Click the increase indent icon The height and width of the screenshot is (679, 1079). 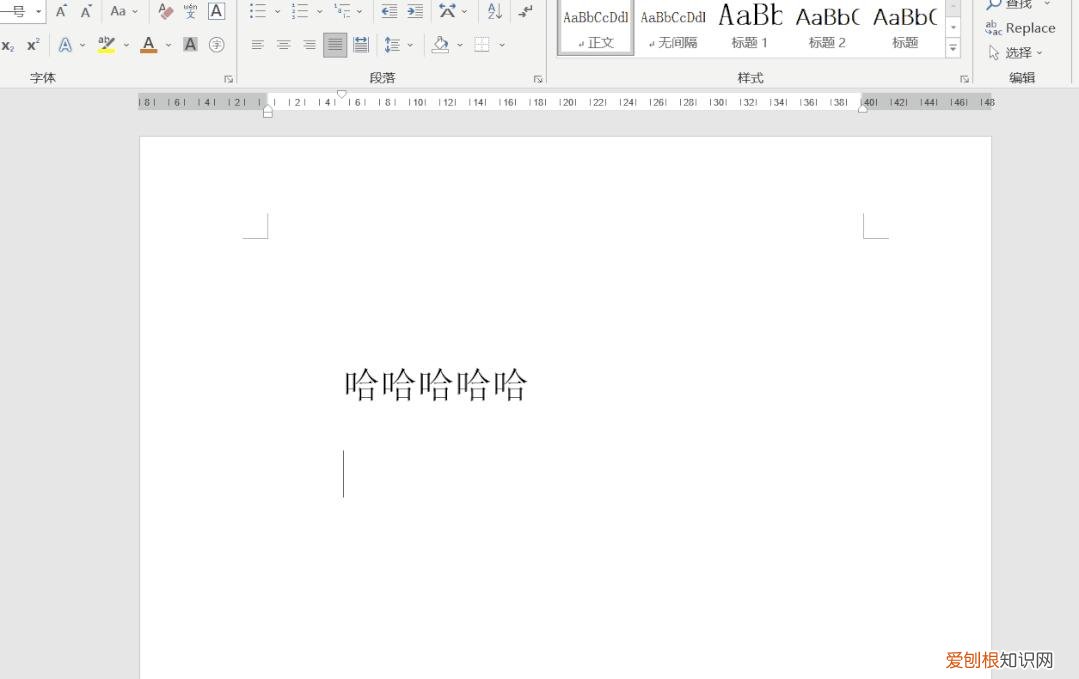[414, 11]
